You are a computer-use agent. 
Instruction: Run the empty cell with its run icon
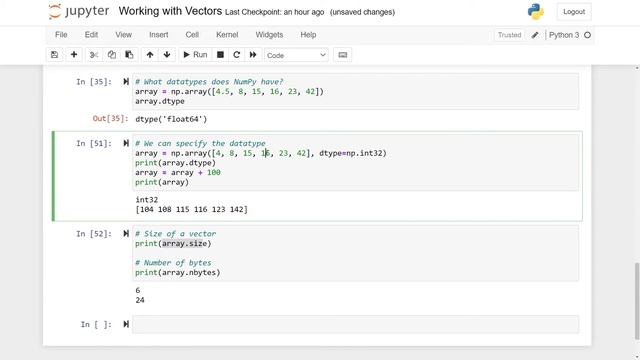click(126, 324)
